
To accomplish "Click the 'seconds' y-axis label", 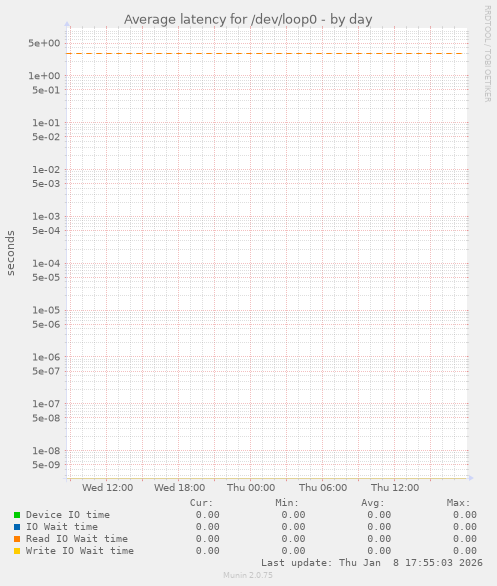I will click(x=10, y=253).
